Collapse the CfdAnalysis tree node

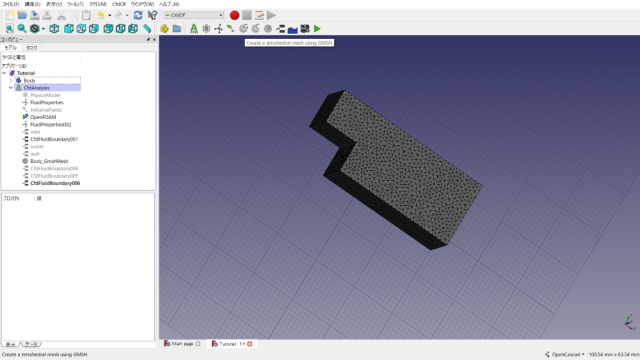pyautogui.click(x=11, y=88)
